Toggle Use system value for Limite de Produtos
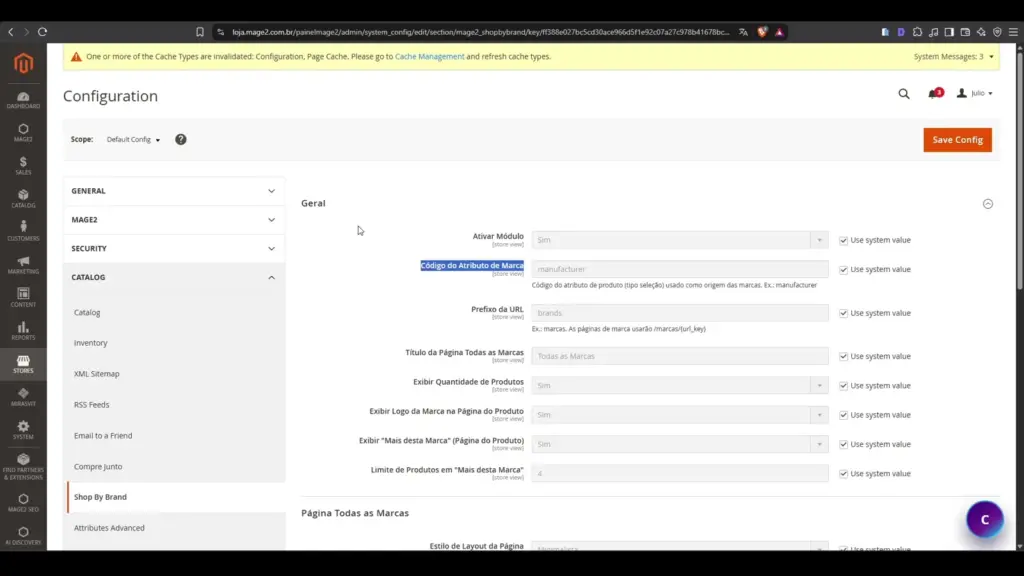This screenshot has width=1024, height=576. tap(843, 474)
